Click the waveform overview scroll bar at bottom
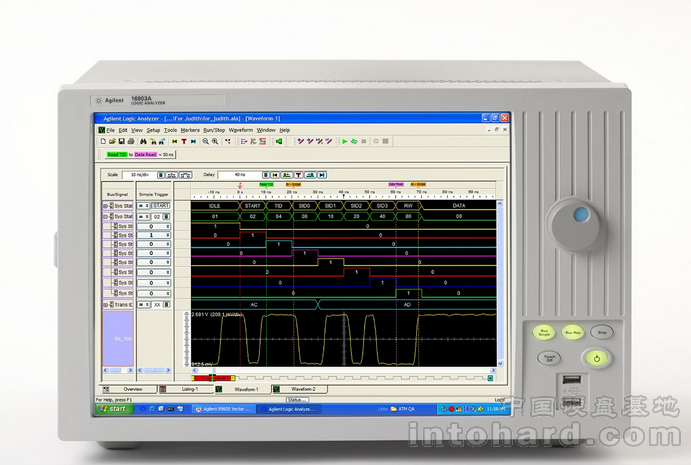The width and height of the screenshot is (691, 465). click(340, 378)
